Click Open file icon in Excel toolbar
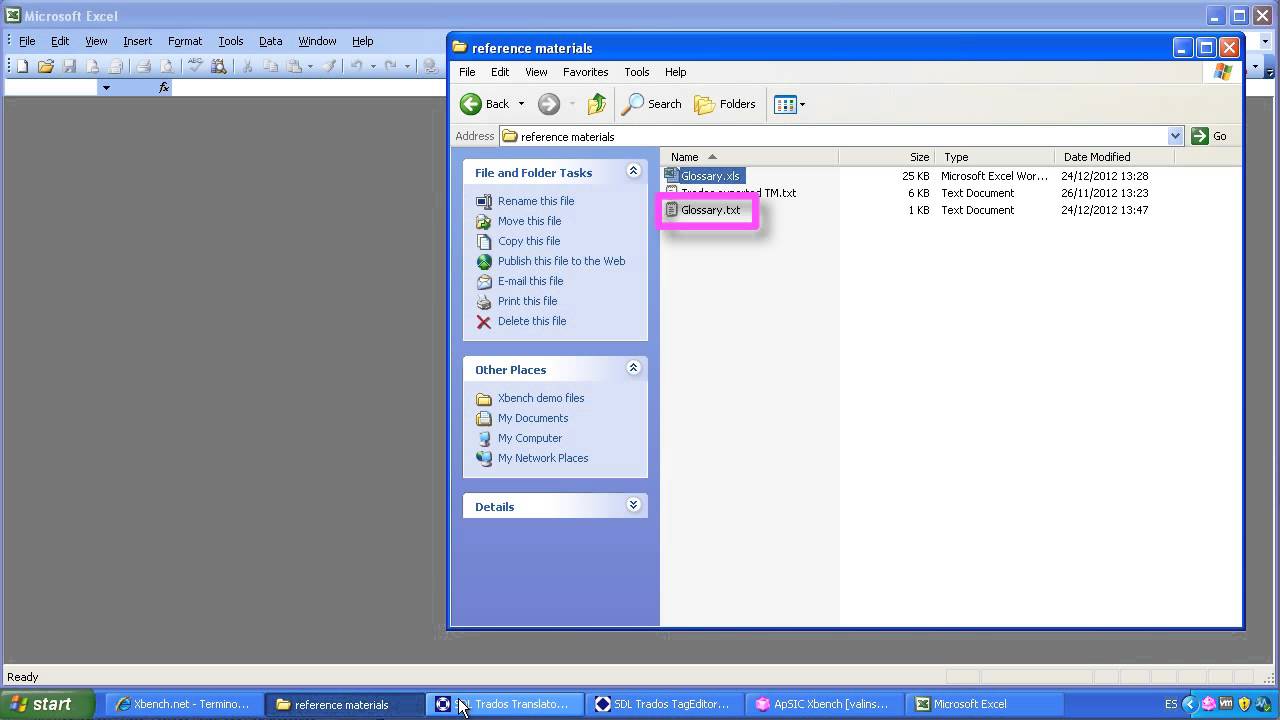This screenshot has height=720, width=1280. click(45, 66)
